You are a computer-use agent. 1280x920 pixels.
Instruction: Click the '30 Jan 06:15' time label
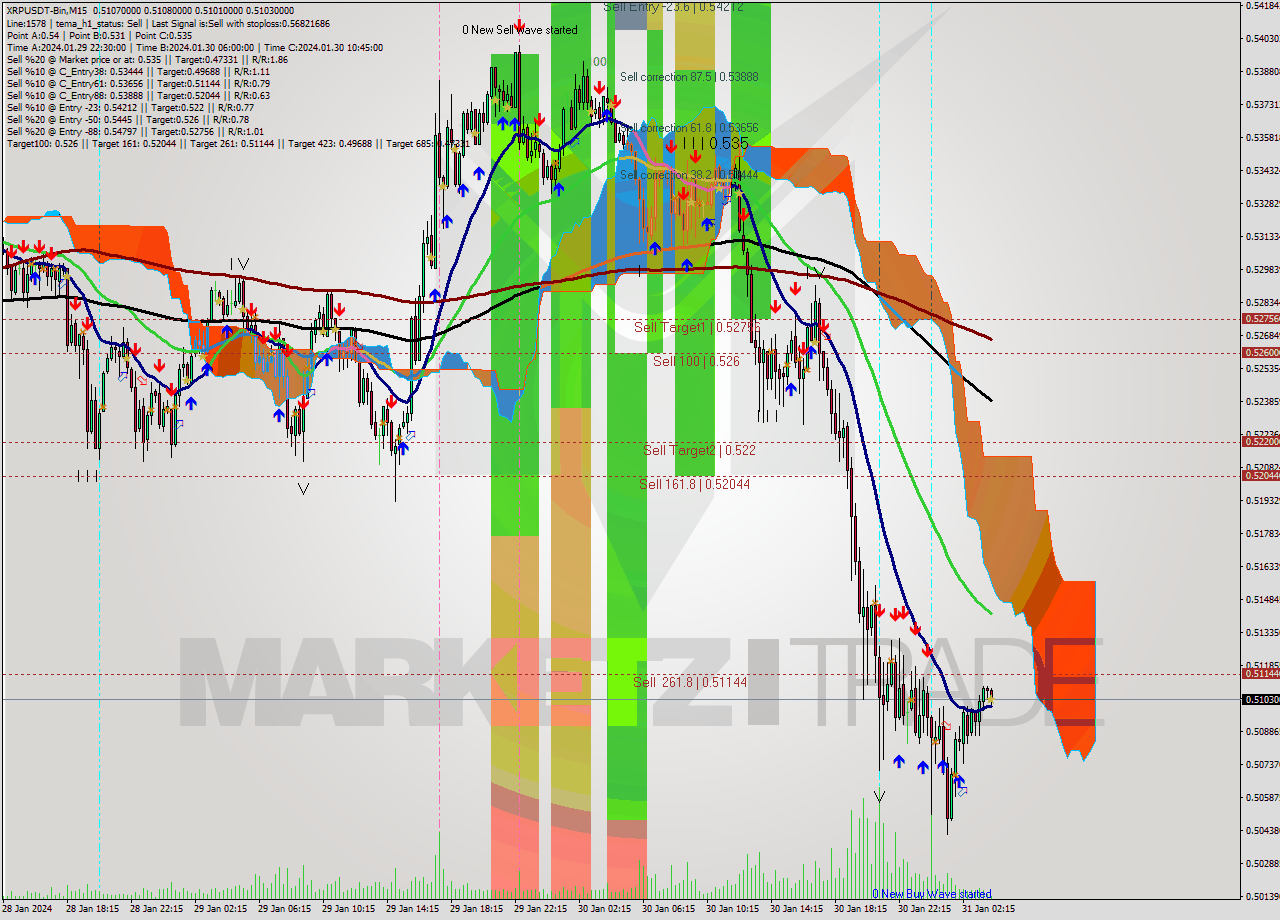[668, 910]
